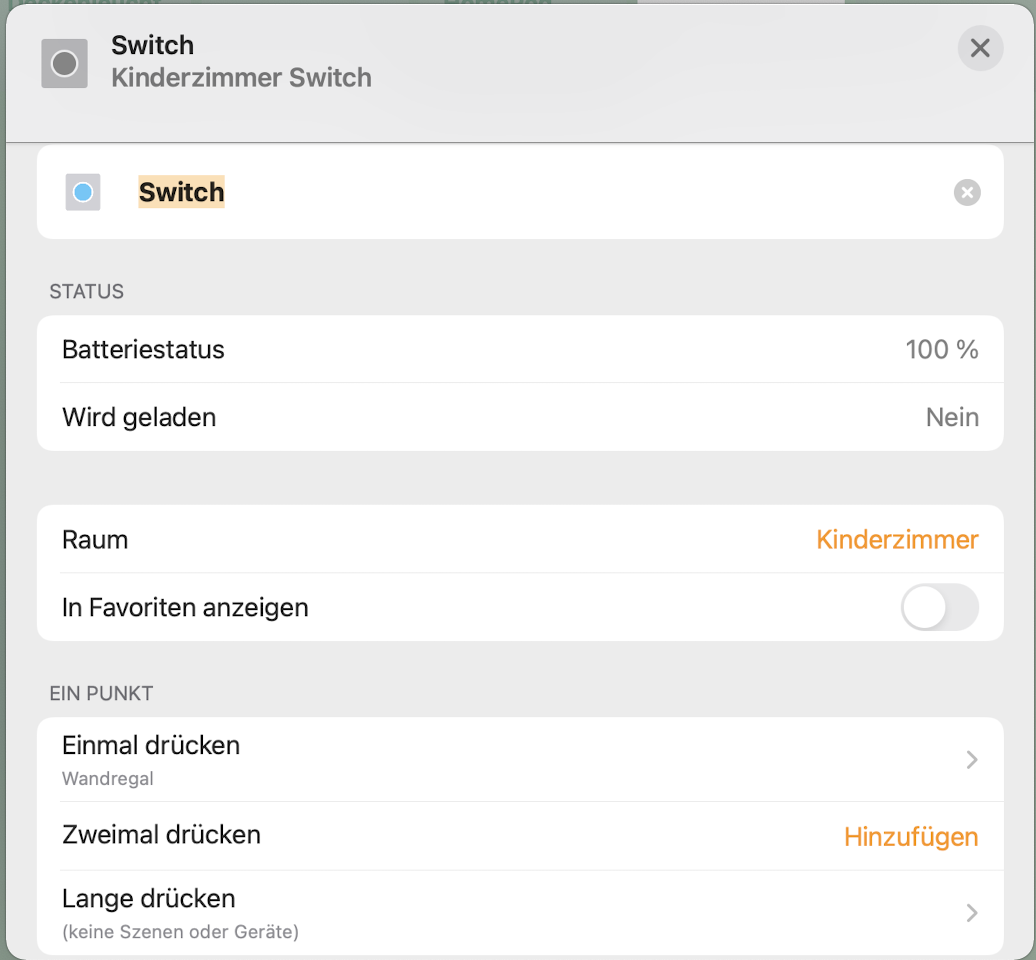Toggle In Favoriten anzeigen switch
Image resolution: width=1036 pixels, height=960 pixels.
(939, 607)
